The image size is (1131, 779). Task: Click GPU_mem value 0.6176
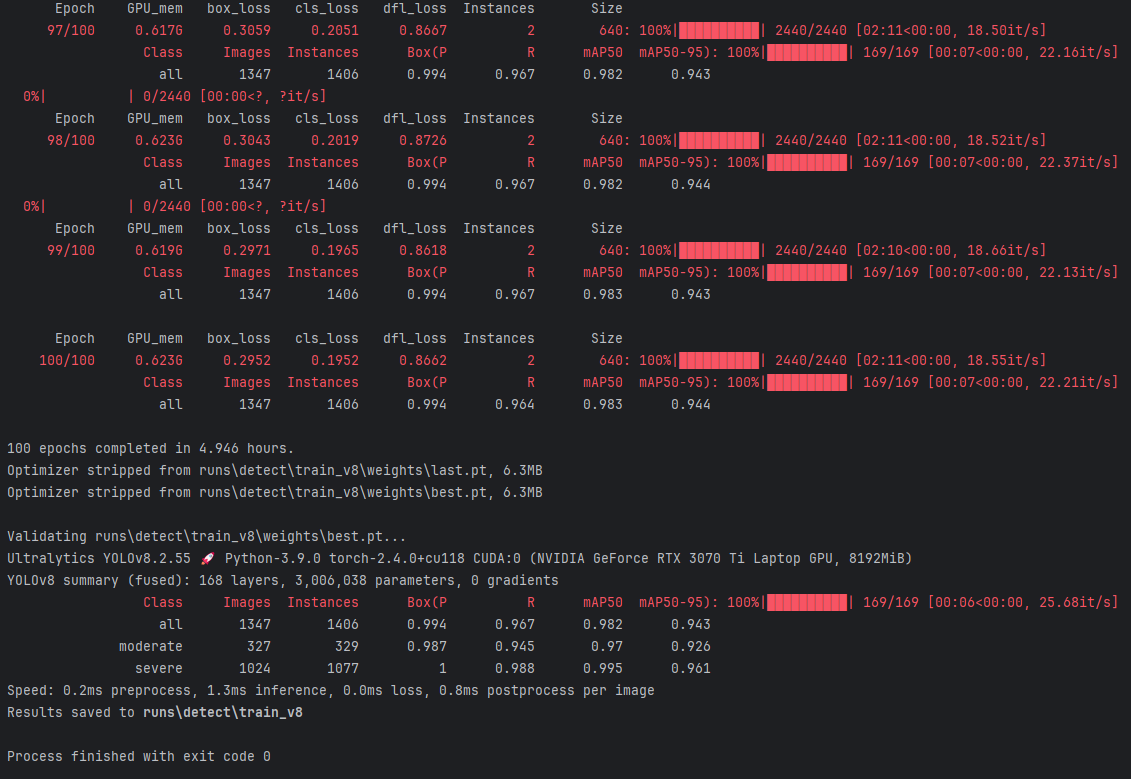pyautogui.click(x=159, y=30)
